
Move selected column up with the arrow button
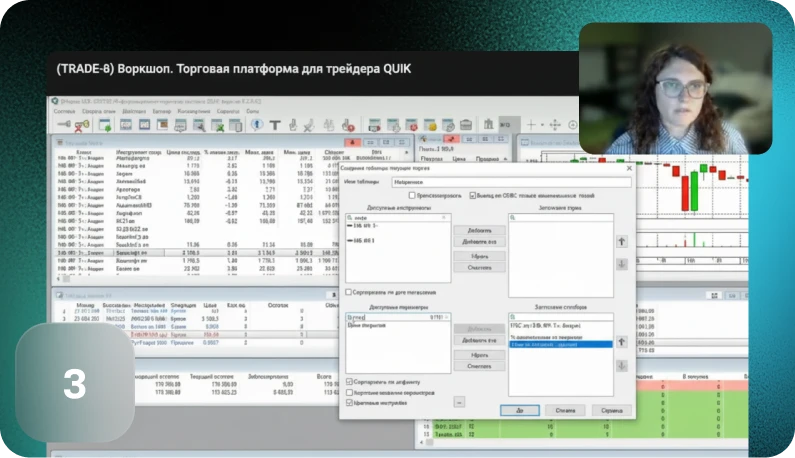click(621, 342)
